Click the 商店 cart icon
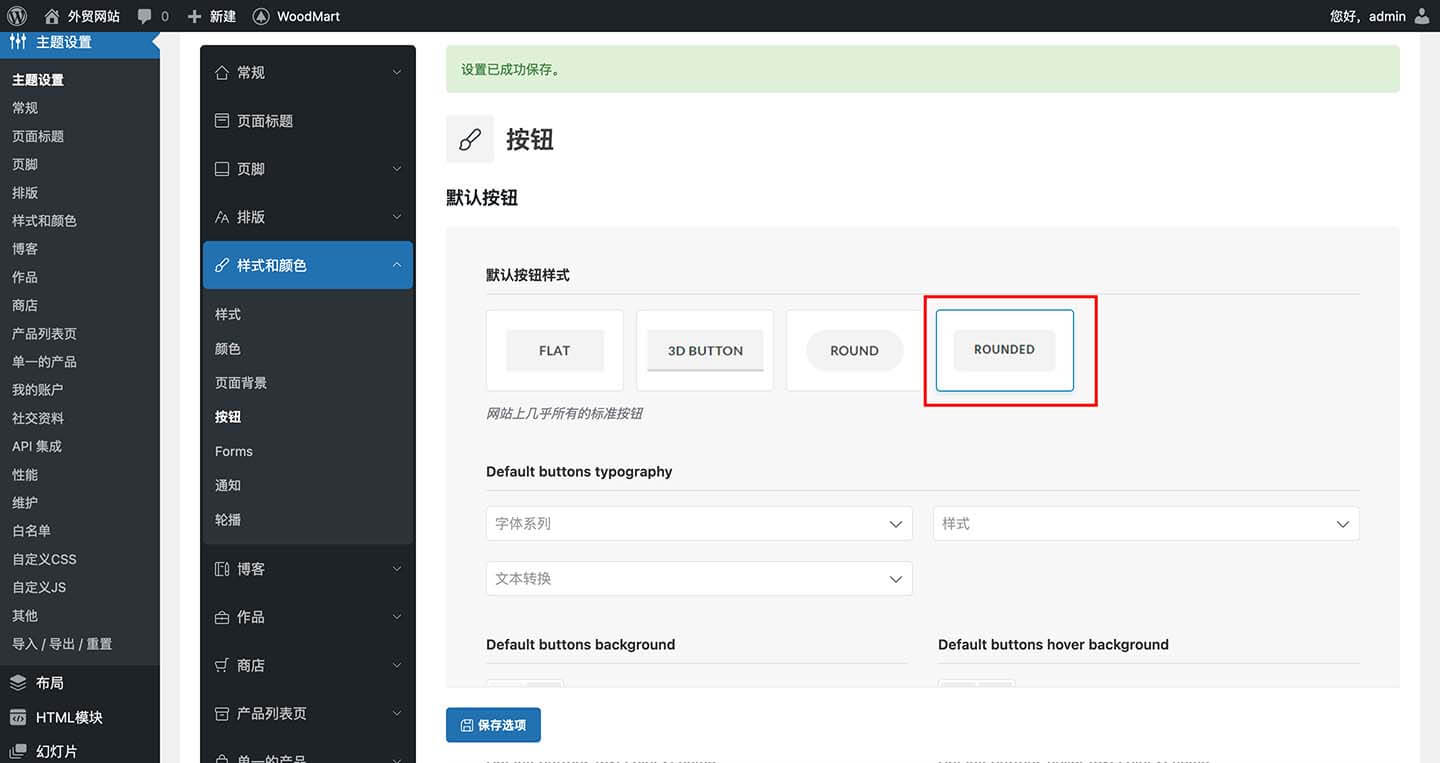1440x763 pixels. [x=222, y=665]
